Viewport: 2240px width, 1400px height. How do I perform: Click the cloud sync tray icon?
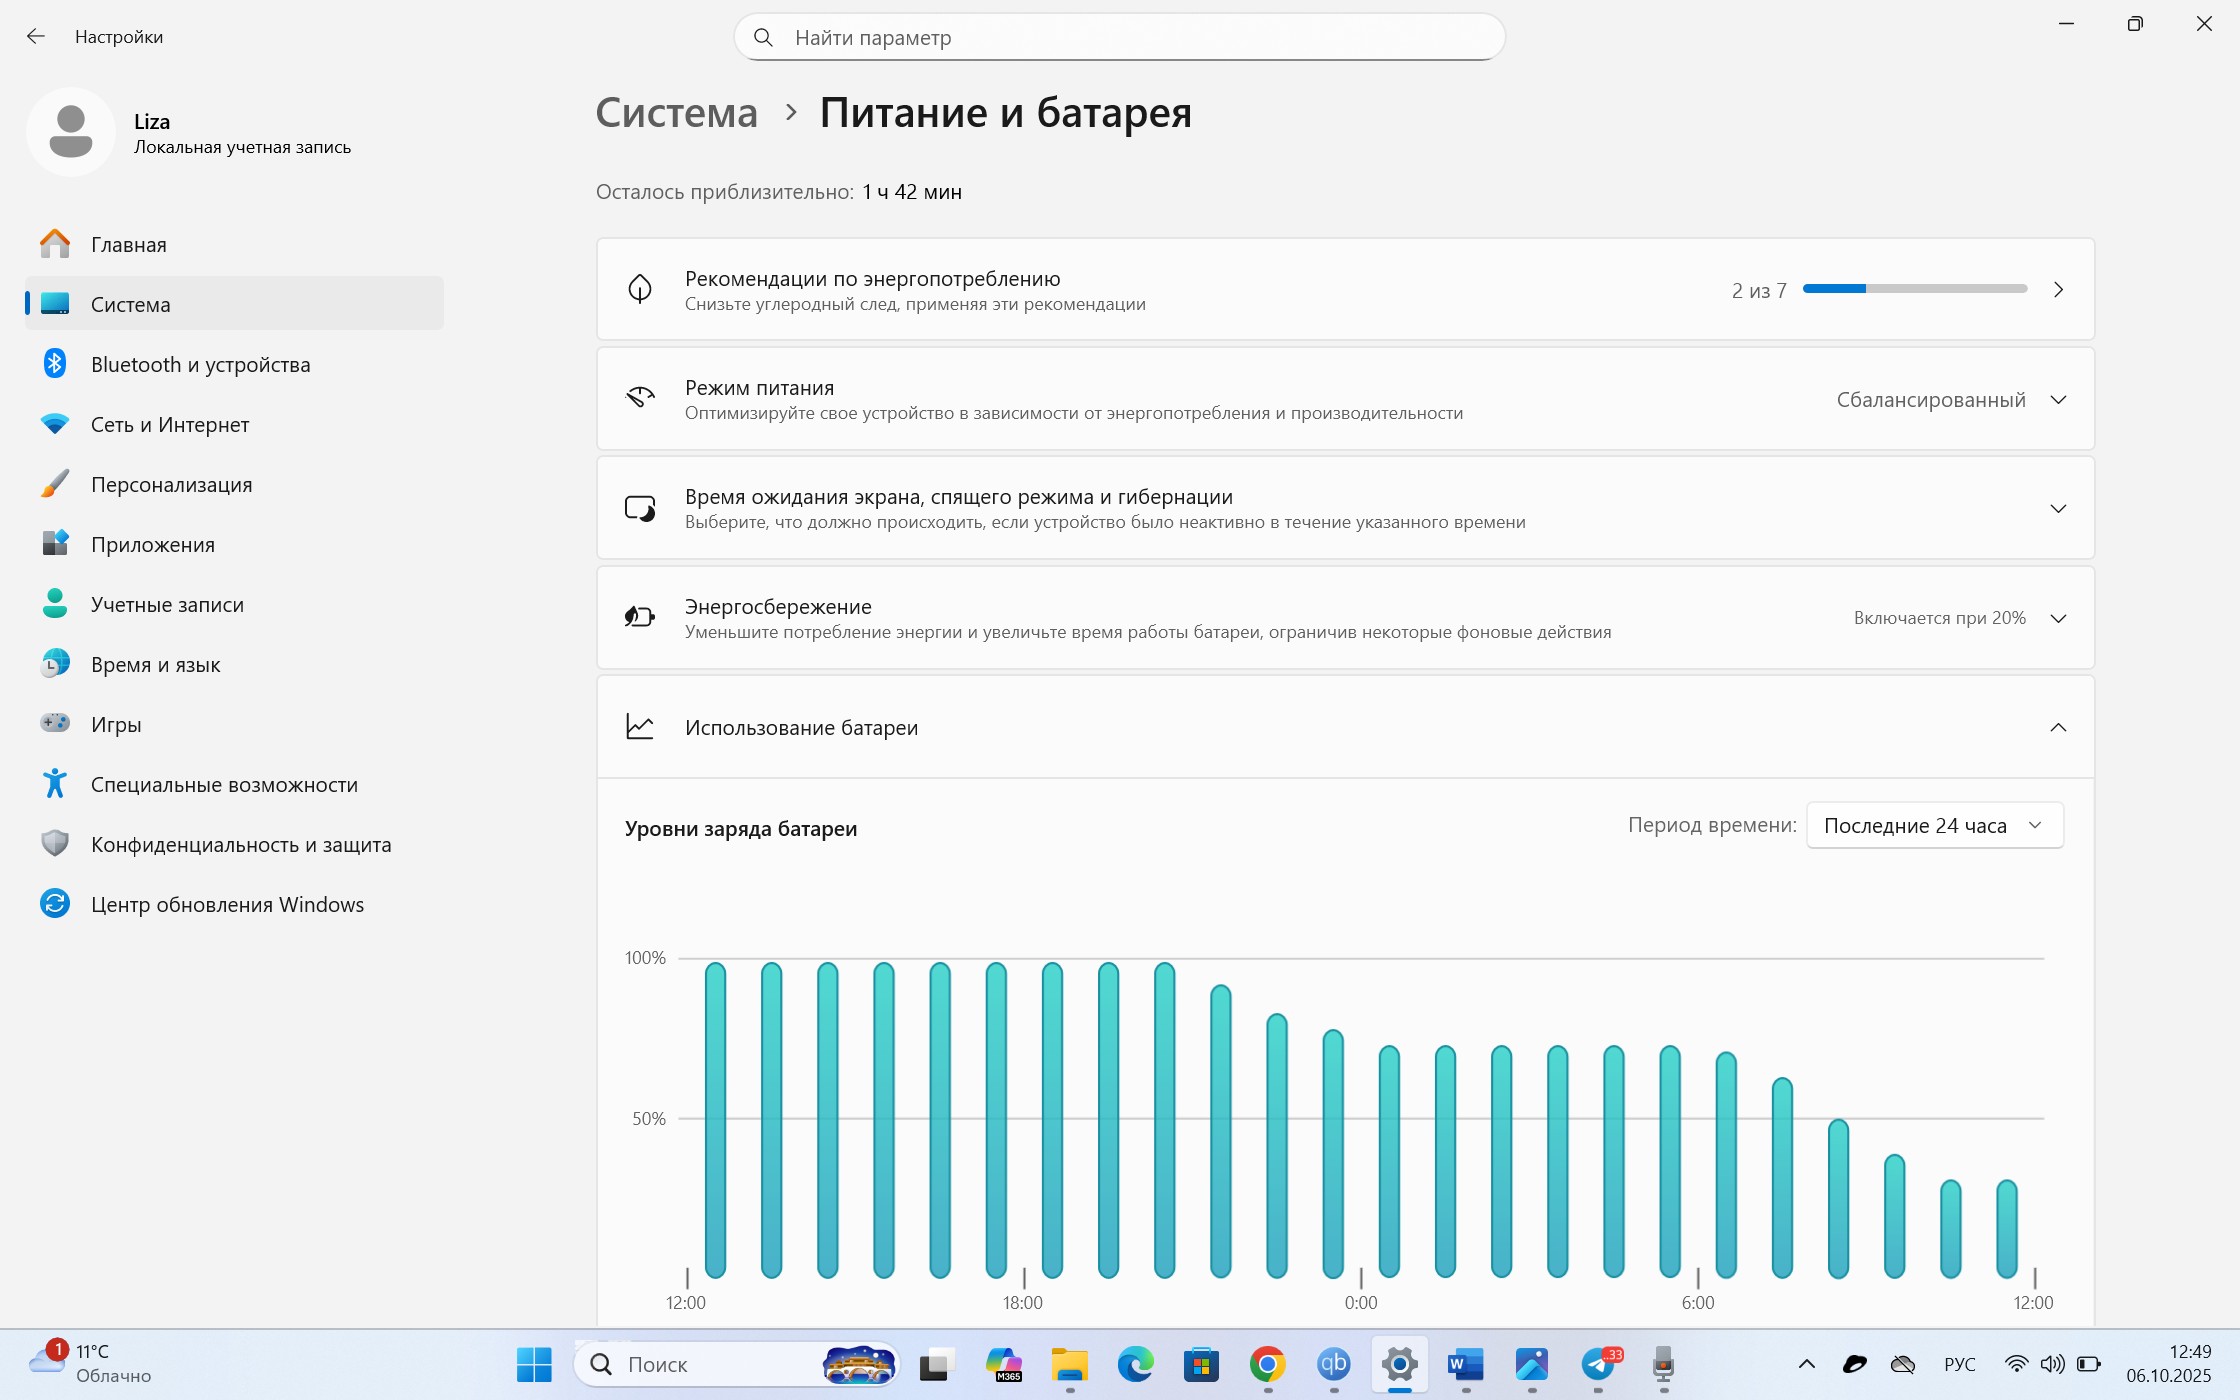1903,1364
